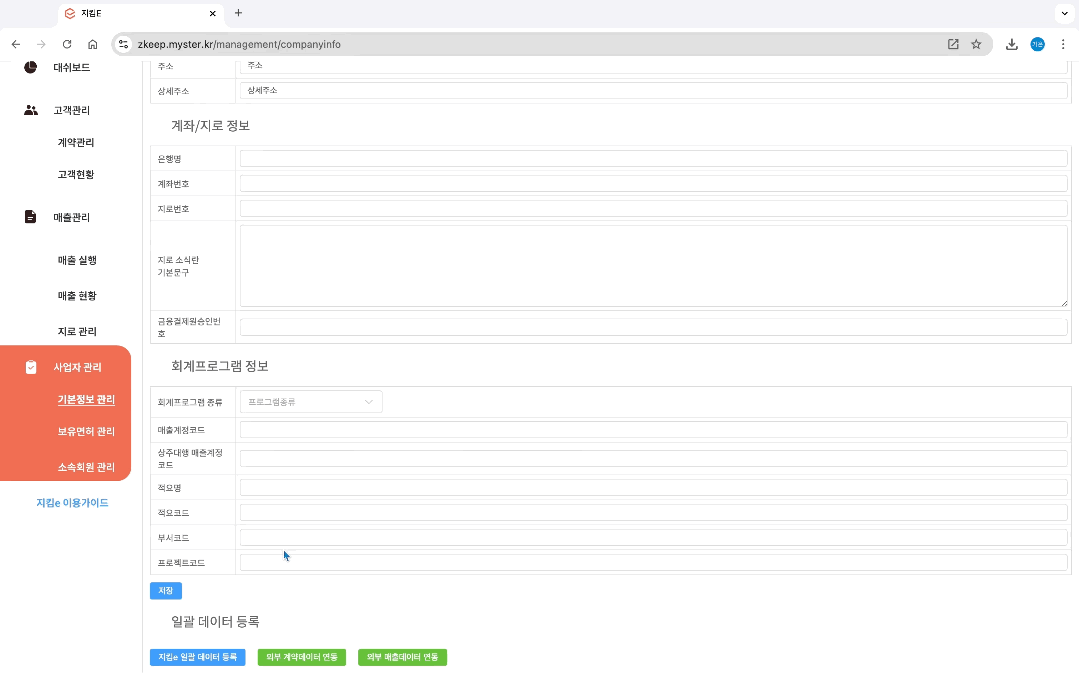Open site information icon in address bar

pyautogui.click(x=123, y=44)
